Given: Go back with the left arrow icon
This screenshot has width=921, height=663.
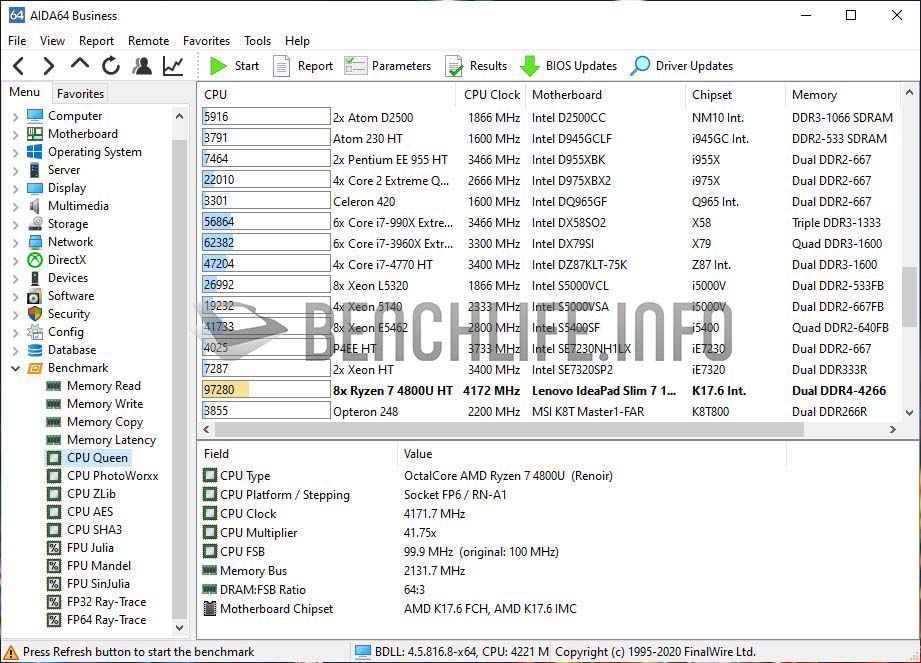Looking at the screenshot, I should [19, 66].
